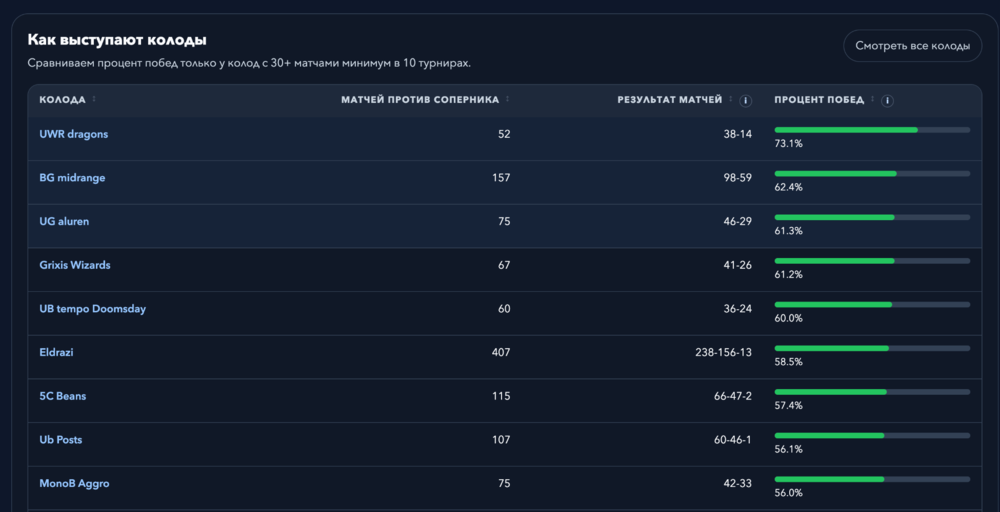This screenshot has width=1000, height=512.
Task: Click the Смотреть все колоды button
Action: click(x=913, y=46)
